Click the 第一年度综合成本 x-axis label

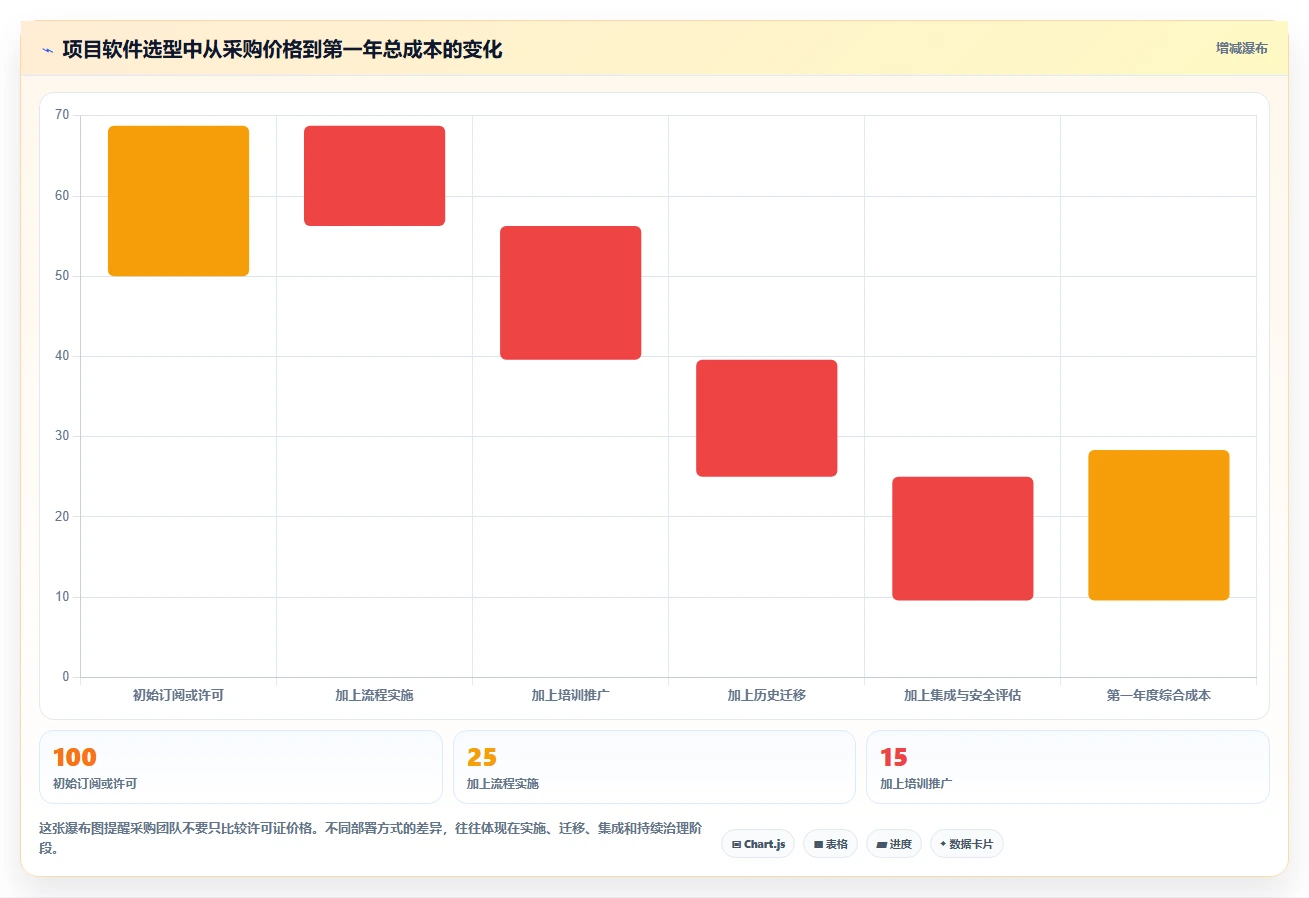tap(1158, 695)
